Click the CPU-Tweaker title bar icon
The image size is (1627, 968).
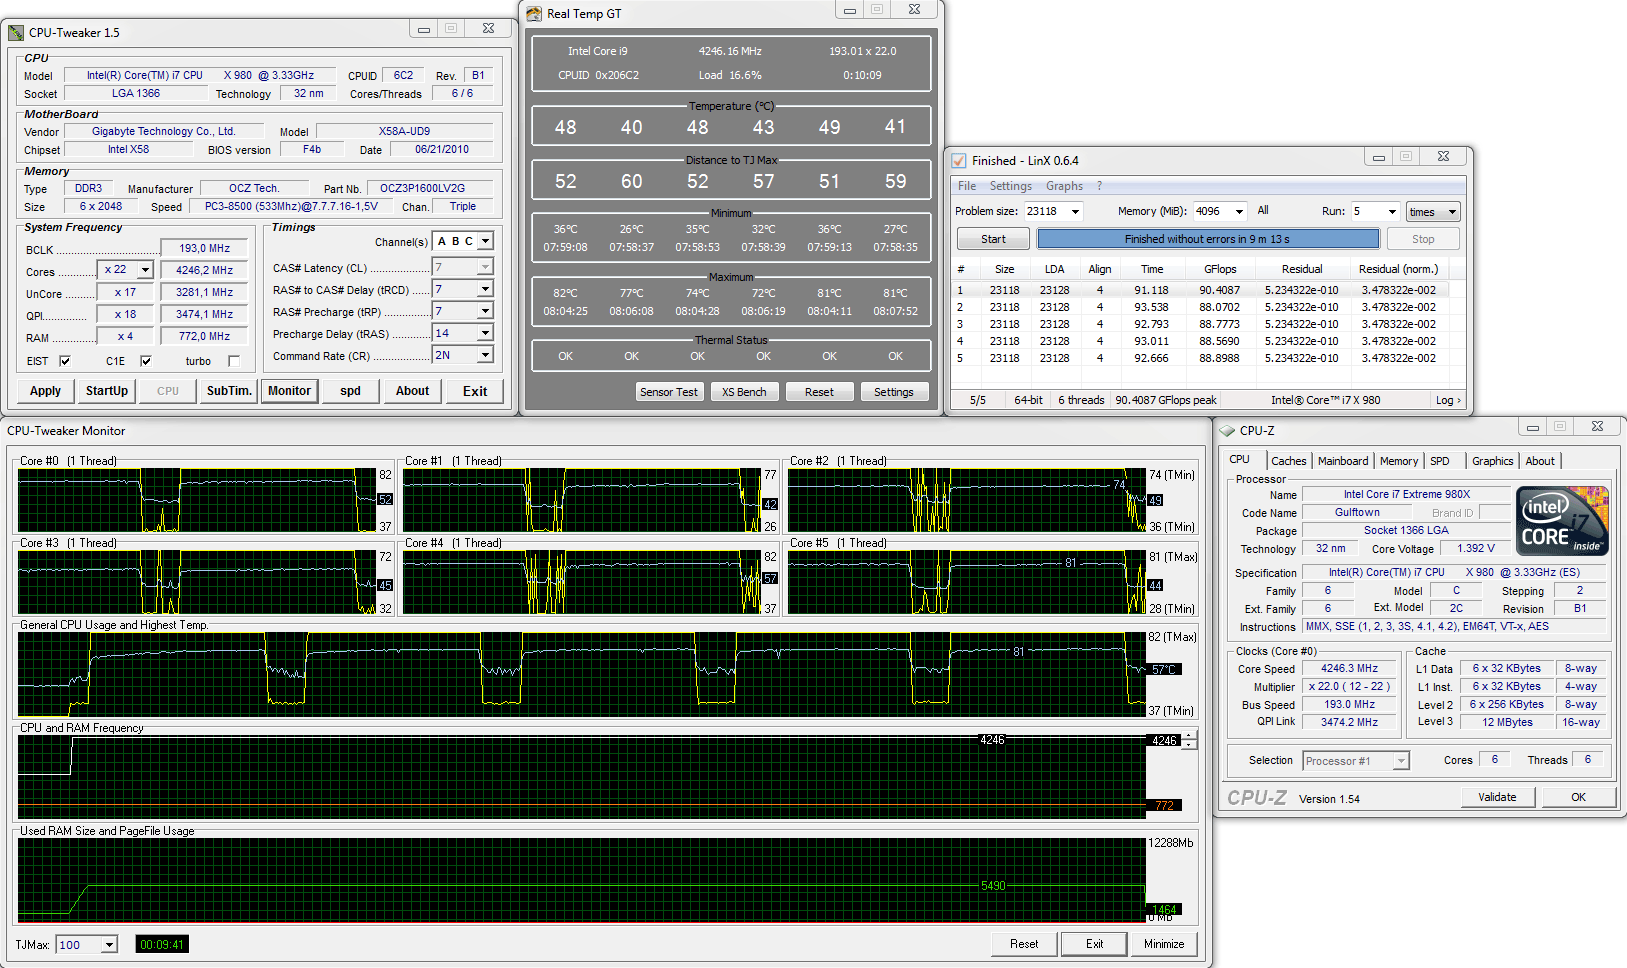pos(16,33)
